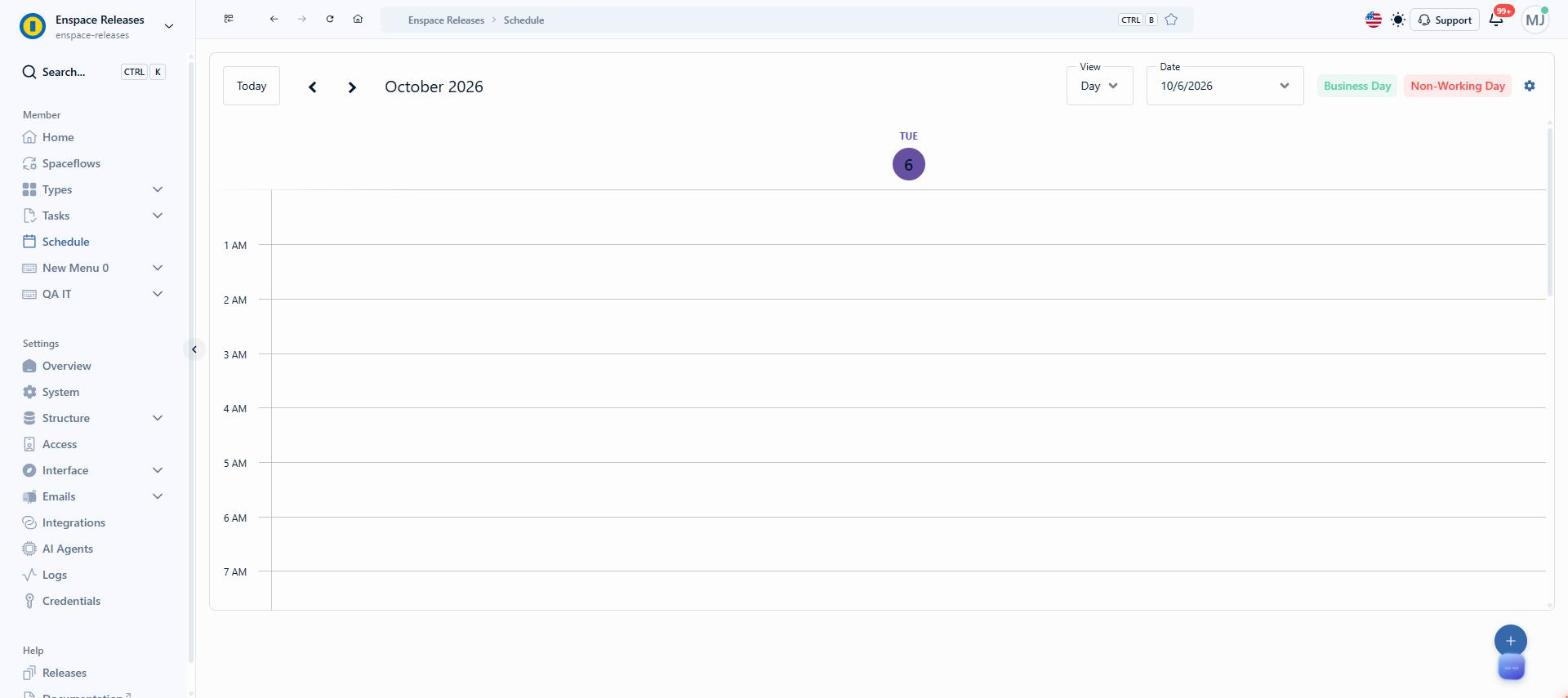
Task: Open the Credentials key icon
Action: click(29, 601)
